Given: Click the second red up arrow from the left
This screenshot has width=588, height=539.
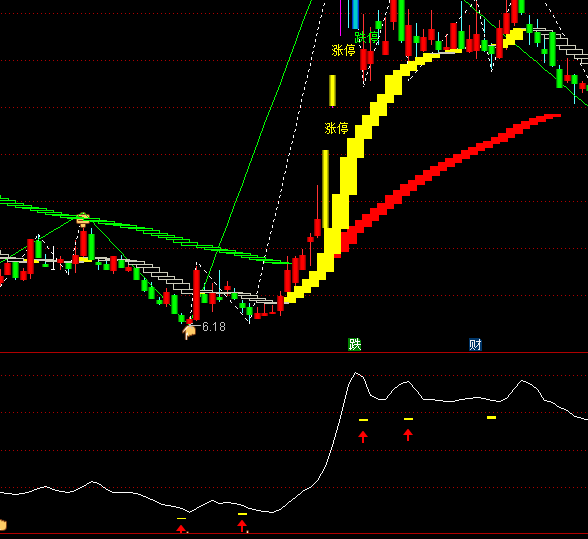Looking at the screenshot, I should click(x=242, y=526).
